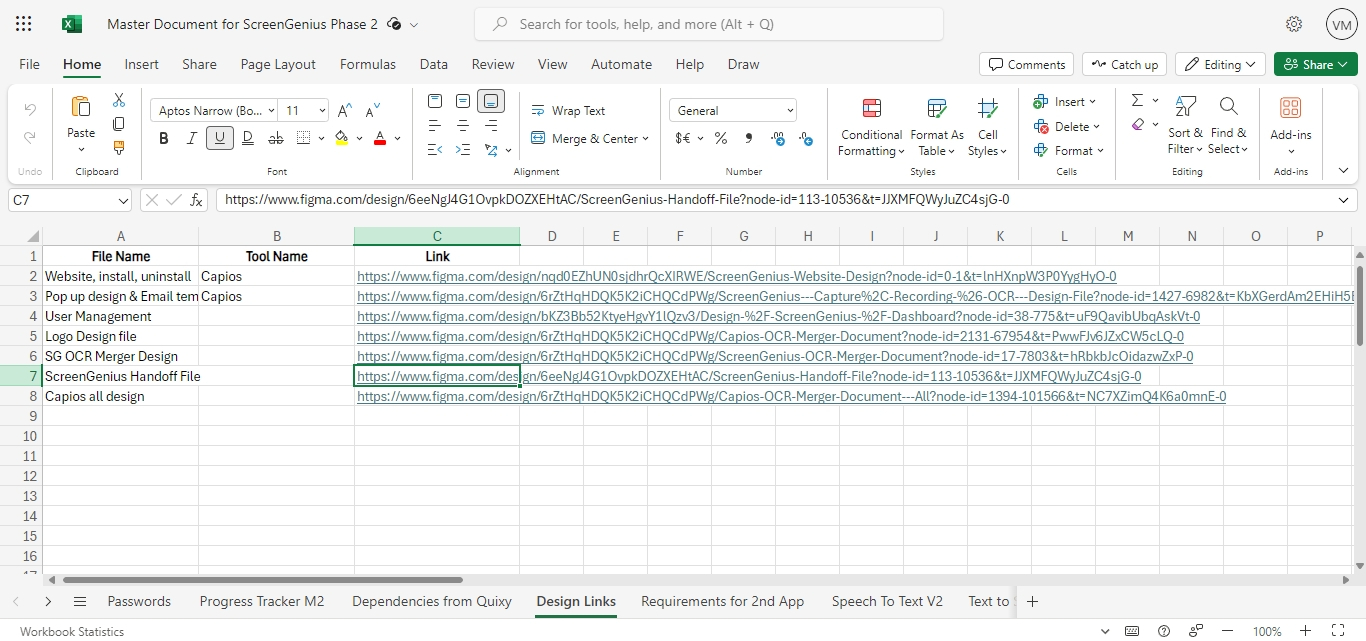Select the Format Painter brush icon
Viewport: 1366px width, 641px height.
tap(119, 148)
